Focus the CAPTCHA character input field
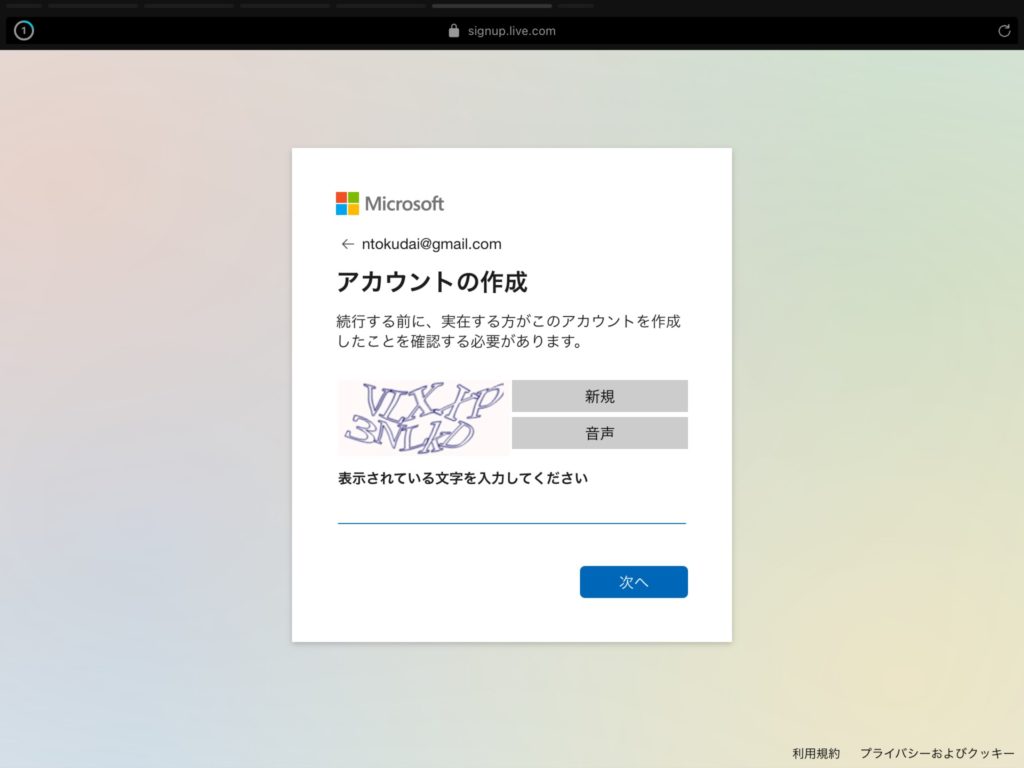Screen dimensions: 1024x768 (x=511, y=510)
